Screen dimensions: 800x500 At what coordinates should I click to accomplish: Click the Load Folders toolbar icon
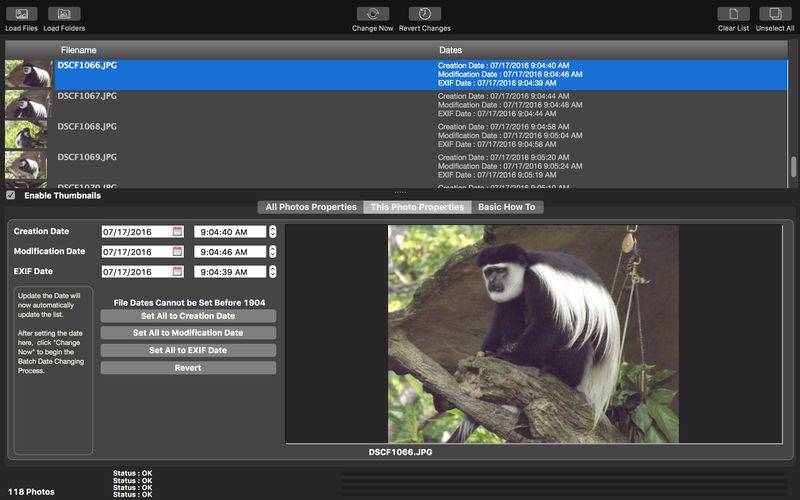pyautogui.click(x=64, y=14)
